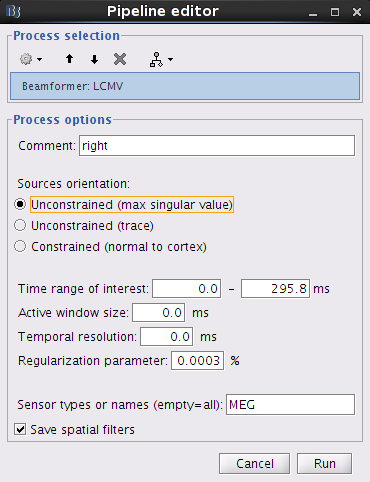Click the Process selection heading

[x=66, y=36]
